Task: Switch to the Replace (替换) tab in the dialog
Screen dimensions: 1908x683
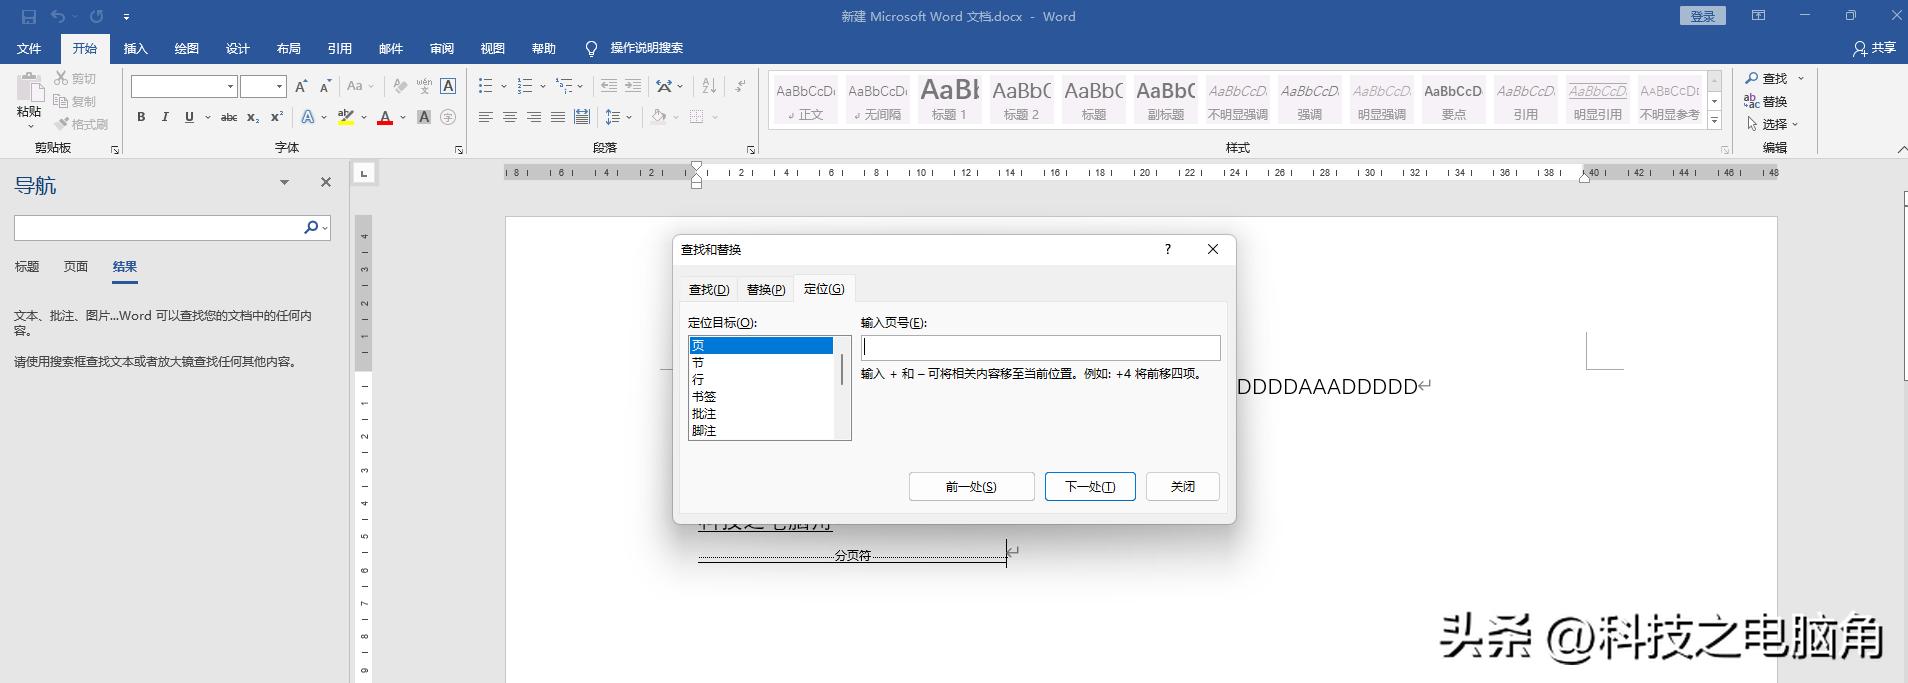Action: point(766,289)
